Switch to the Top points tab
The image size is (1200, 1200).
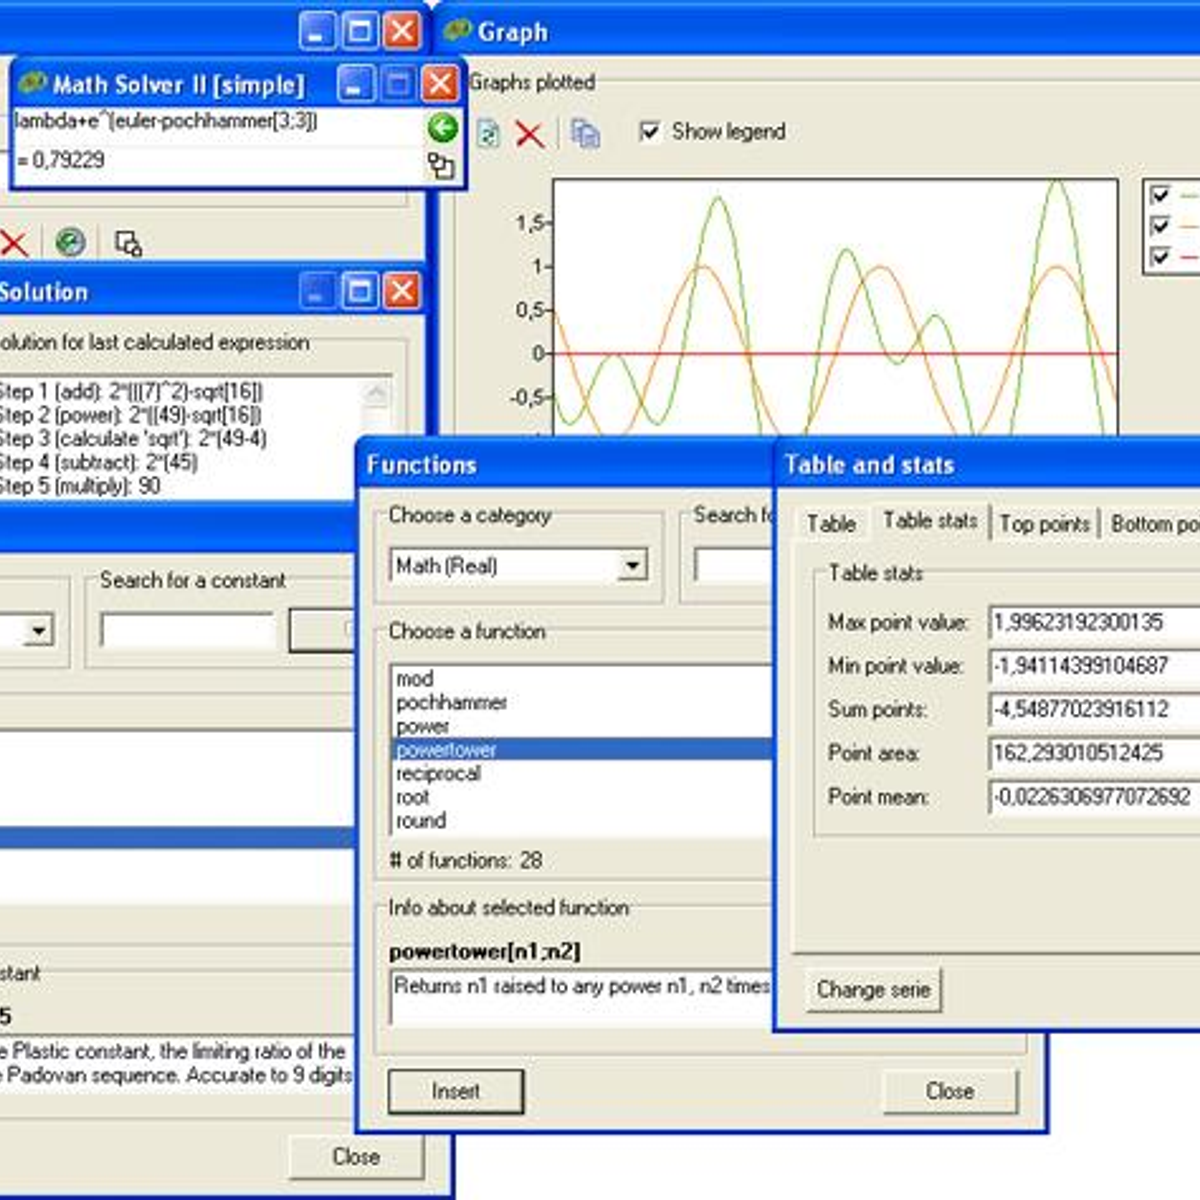coord(1044,523)
